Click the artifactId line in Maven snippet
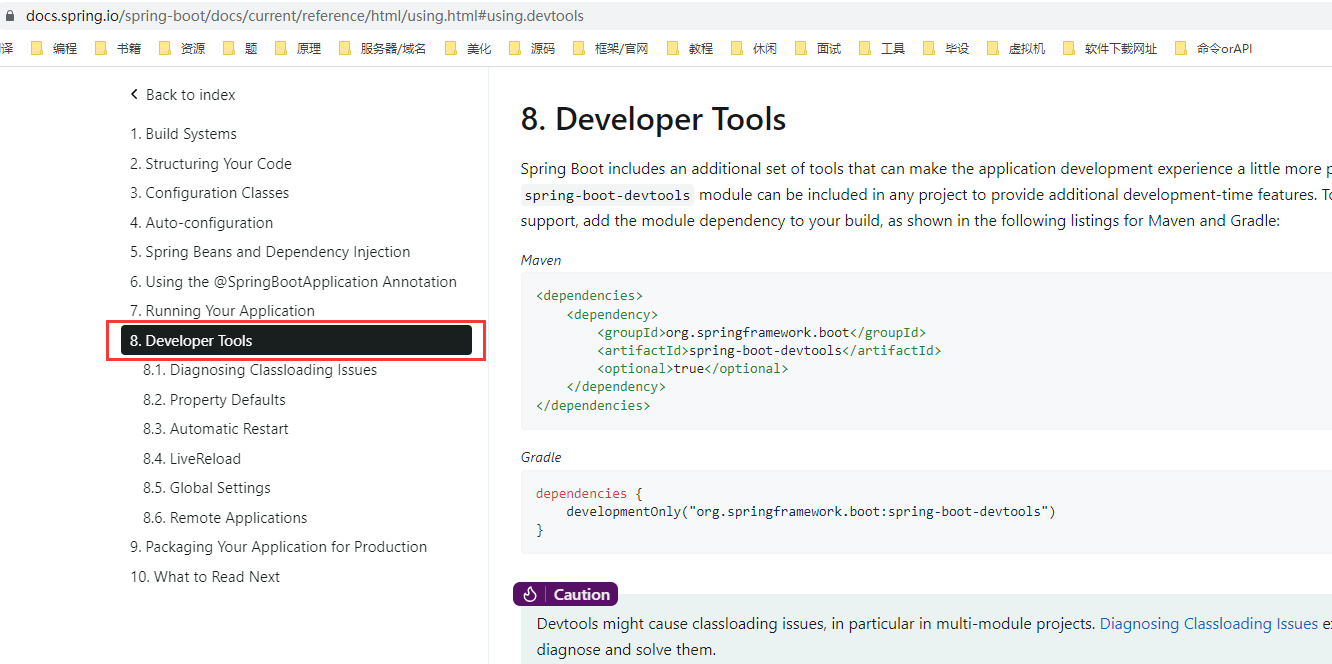The image size is (1332, 664). [x=769, y=350]
